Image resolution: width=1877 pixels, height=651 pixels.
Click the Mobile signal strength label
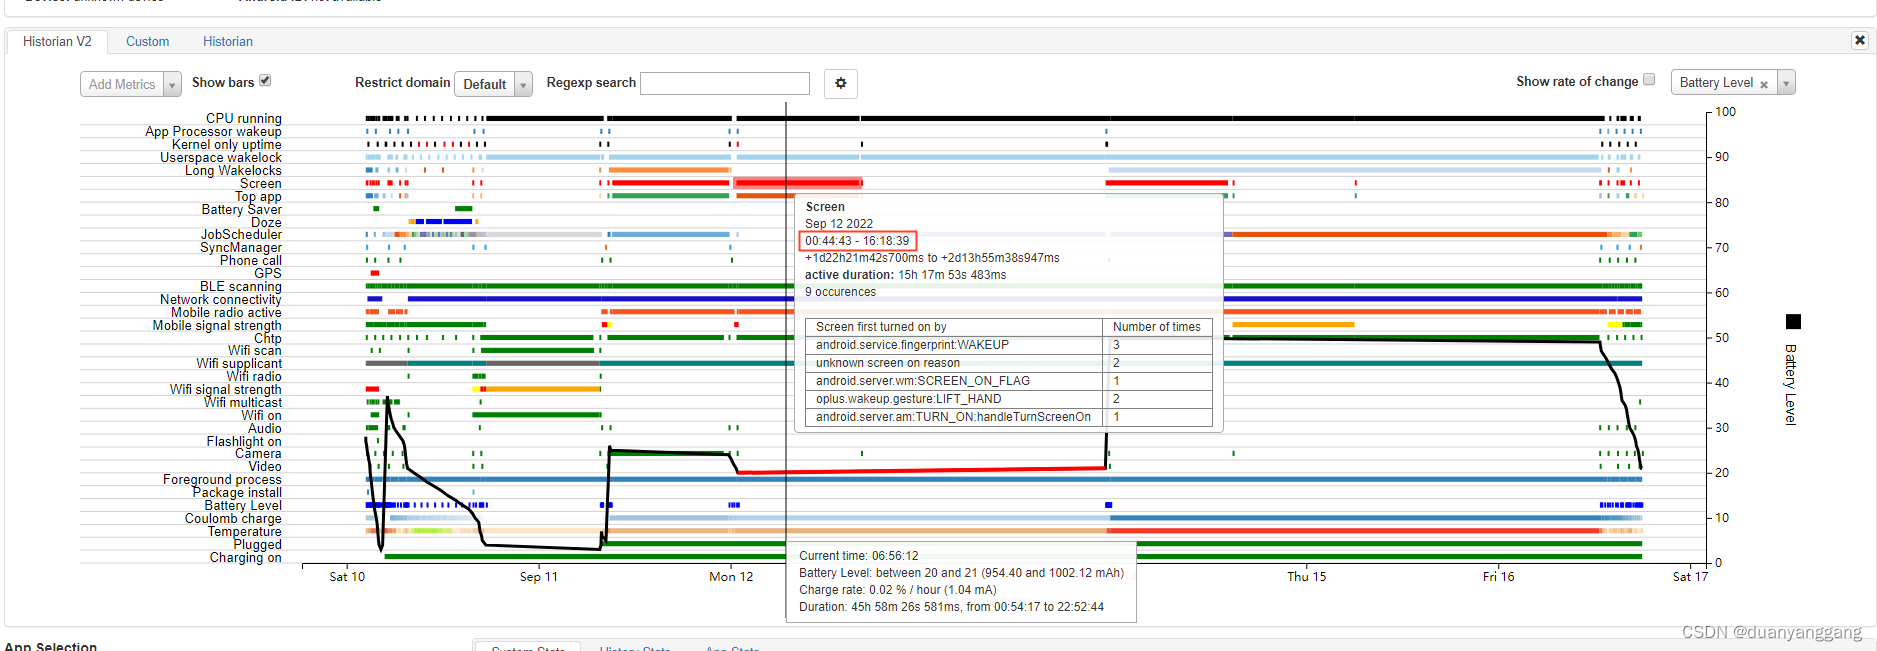[x=217, y=325]
